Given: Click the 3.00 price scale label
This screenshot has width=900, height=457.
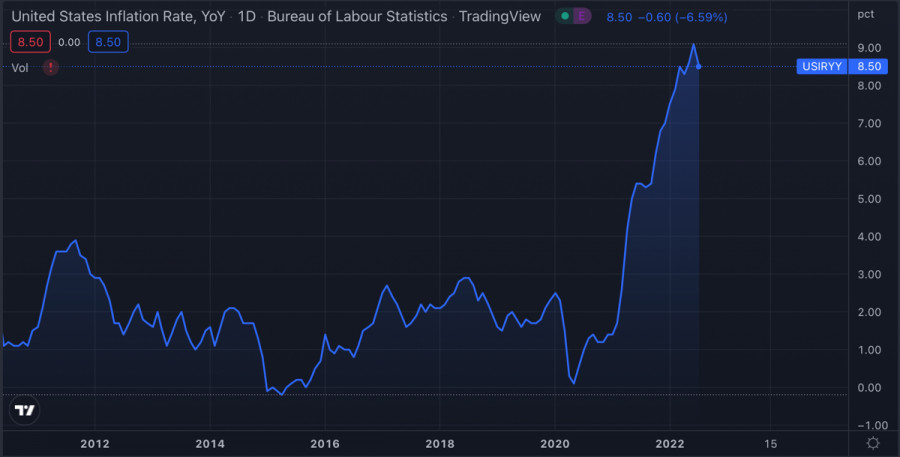Looking at the screenshot, I should 869,274.
